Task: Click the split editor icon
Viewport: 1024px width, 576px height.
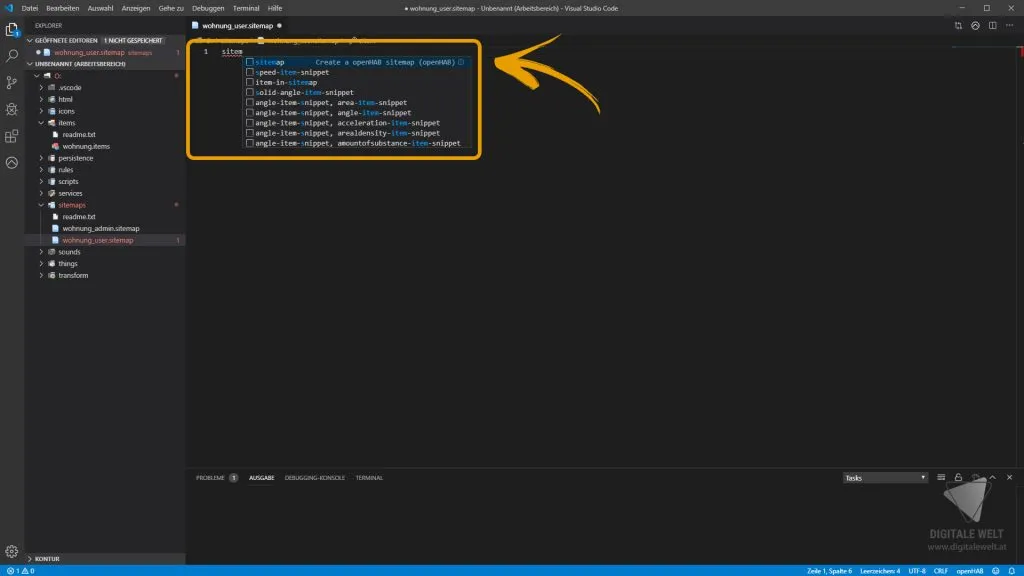Action: point(993,25)
